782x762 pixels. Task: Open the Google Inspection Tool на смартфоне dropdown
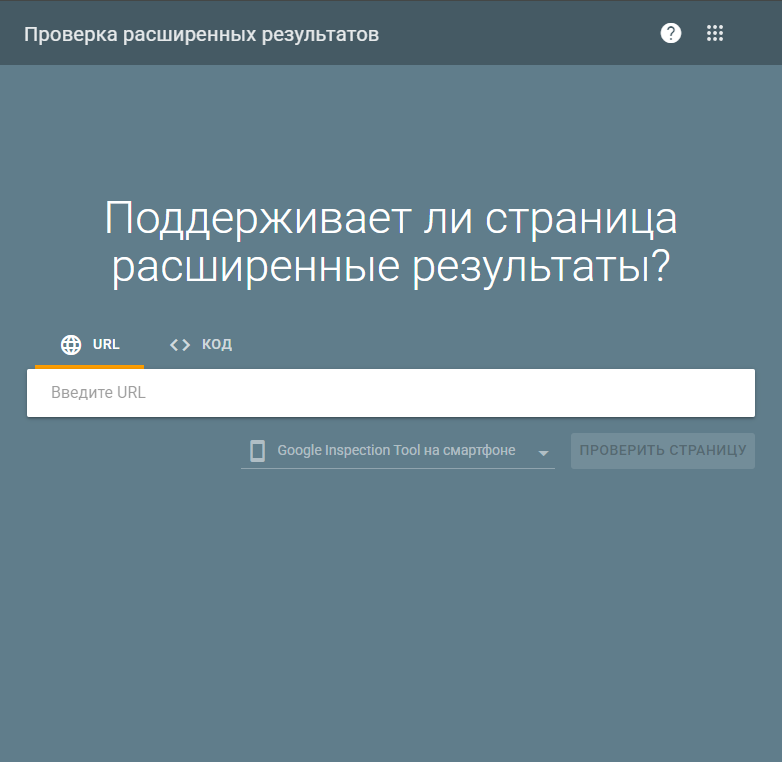point(397,451)
